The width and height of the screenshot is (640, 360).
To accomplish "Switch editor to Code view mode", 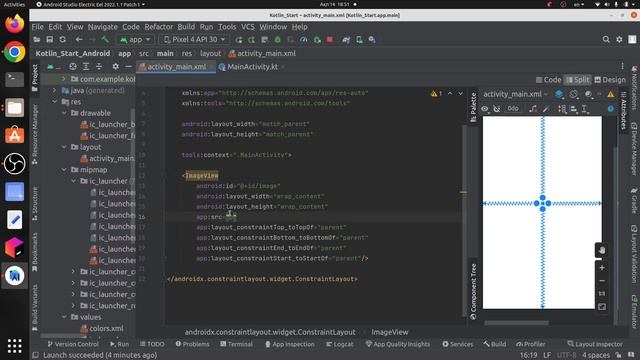I will pos(549,80).
